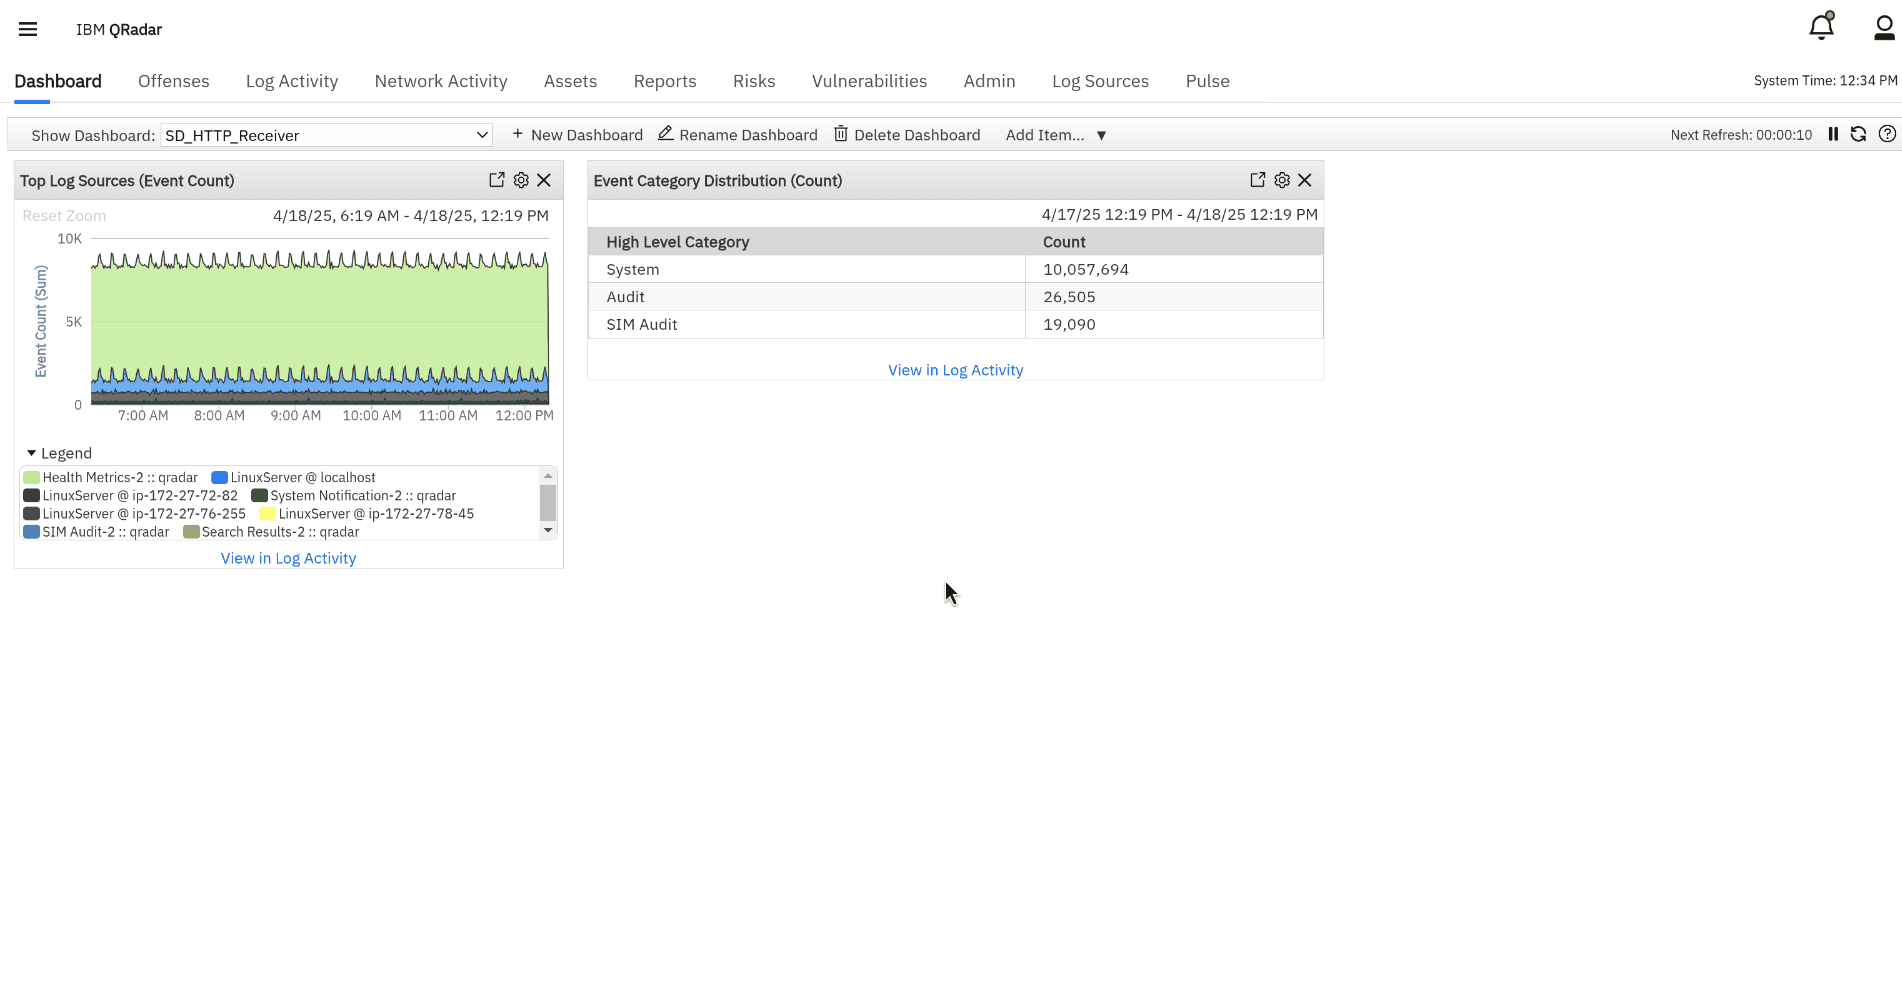Click the Next Refresh countdown
Screen dimensions: 1902x998
pos(1741,135)
